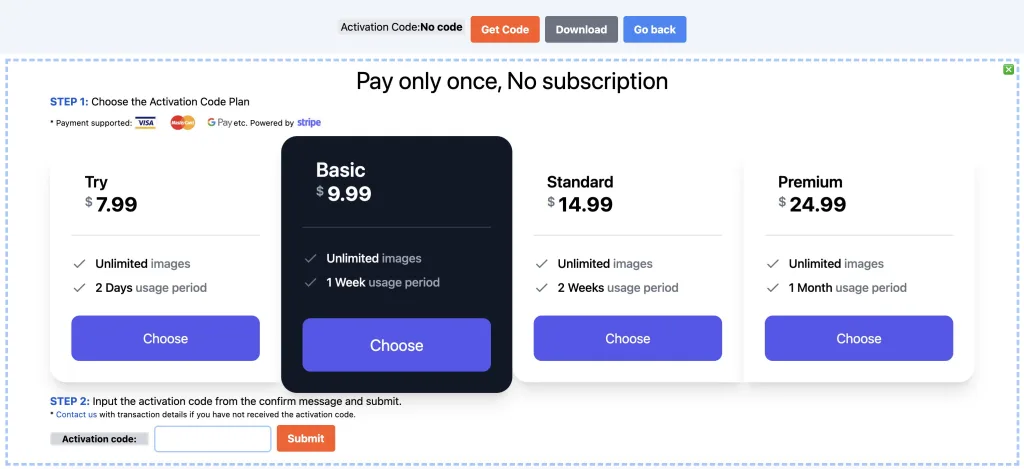Image resolution: width=1024 pixels, height=469 pixels.
Task: Click the checkmark next to 1 Month usage period
Action: point(772,288)
